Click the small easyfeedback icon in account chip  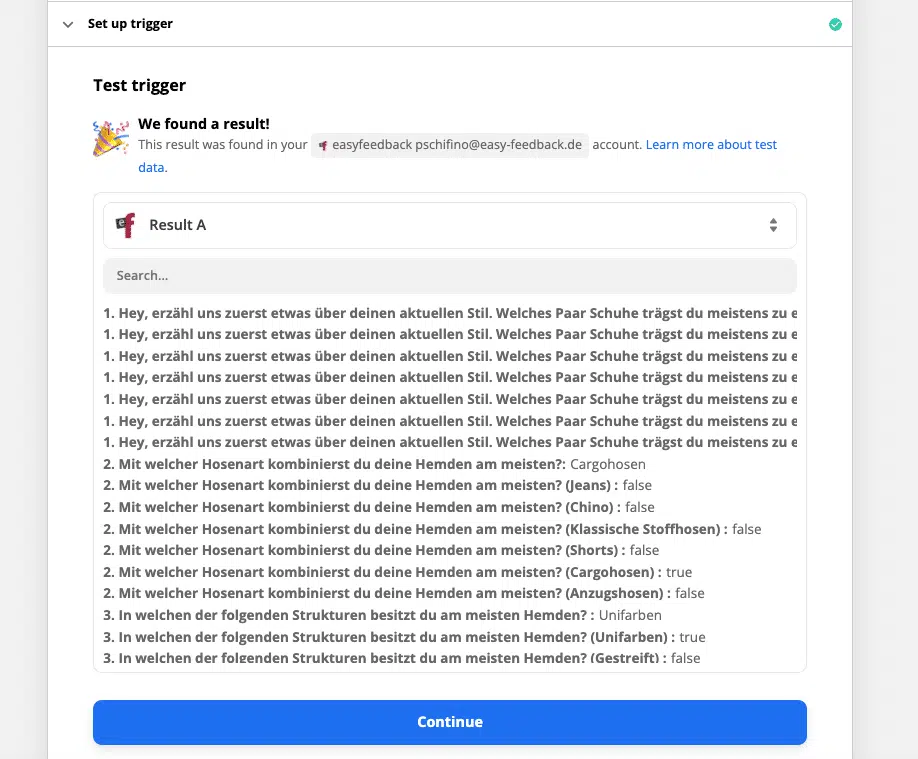point(322,145)
